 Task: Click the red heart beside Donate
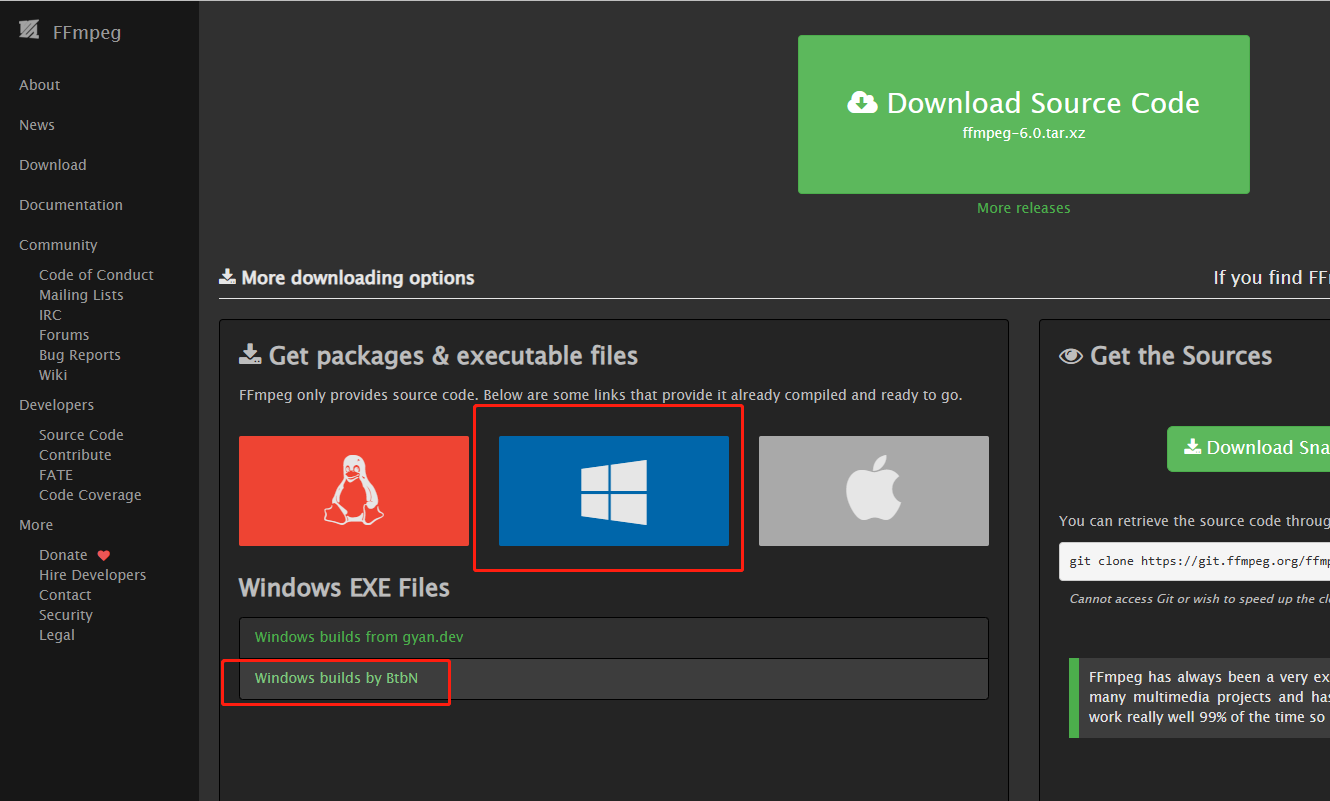tap(103, 555)
